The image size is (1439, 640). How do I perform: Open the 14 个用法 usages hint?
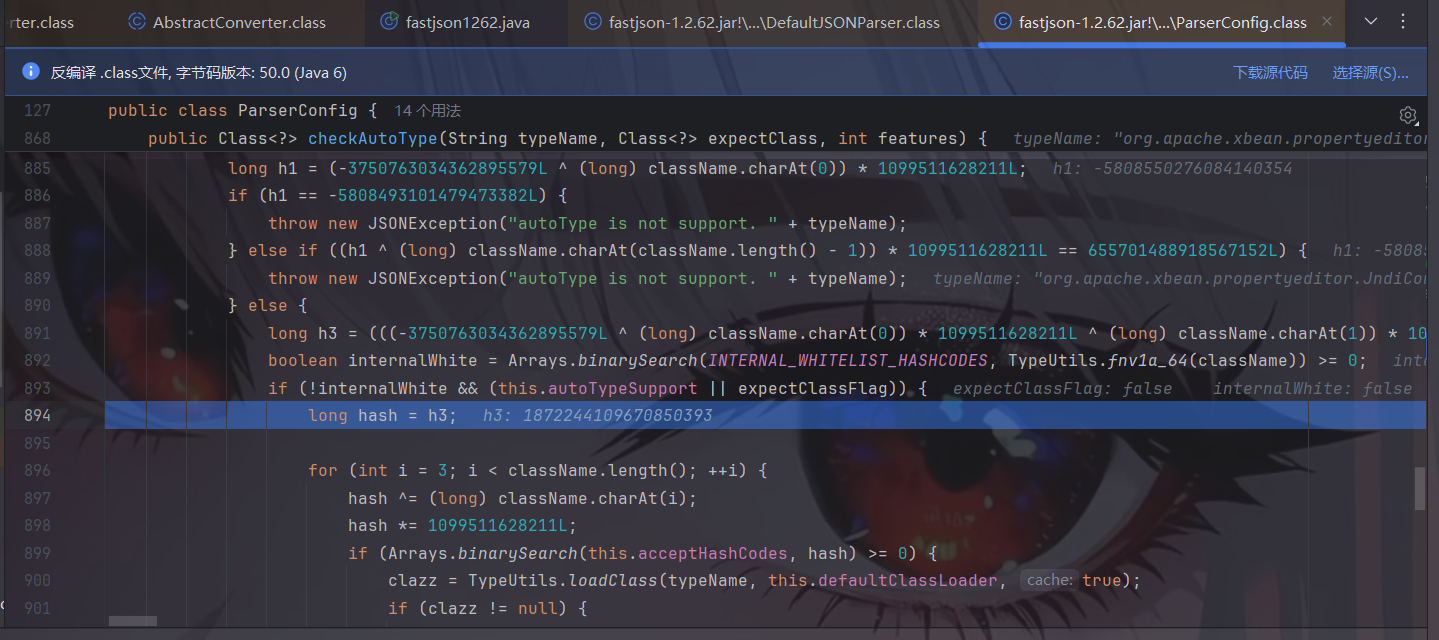(427, 110)
